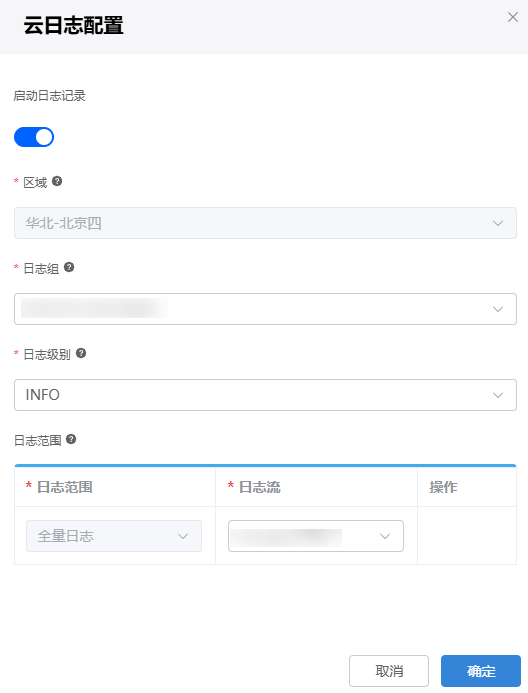Open the 全量日志 dropdown
The width and height of the screenshot is (528, 693).
click(x=114, y=536)
